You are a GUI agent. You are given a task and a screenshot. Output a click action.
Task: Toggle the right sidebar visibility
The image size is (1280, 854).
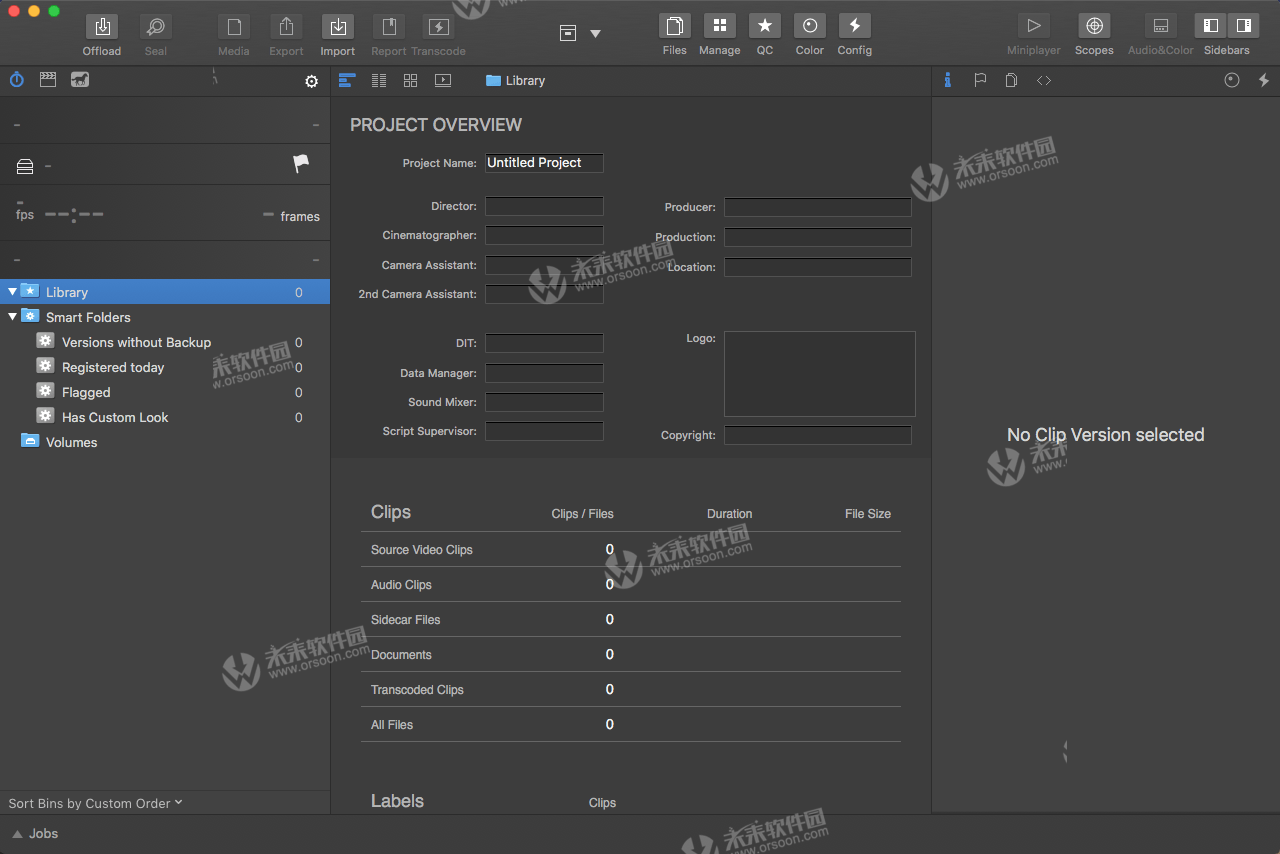click(x=1243, y=26)
